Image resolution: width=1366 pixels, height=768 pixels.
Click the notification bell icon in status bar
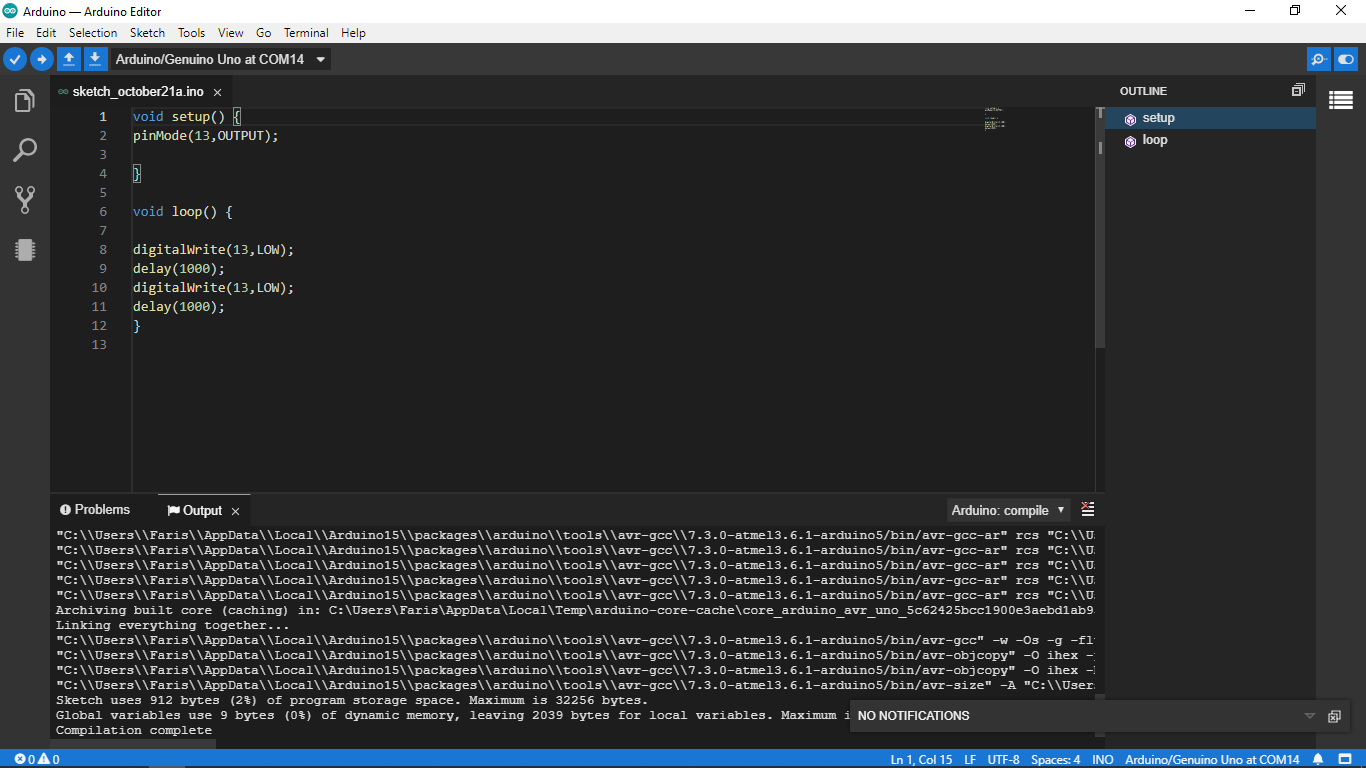[1318, 759]
